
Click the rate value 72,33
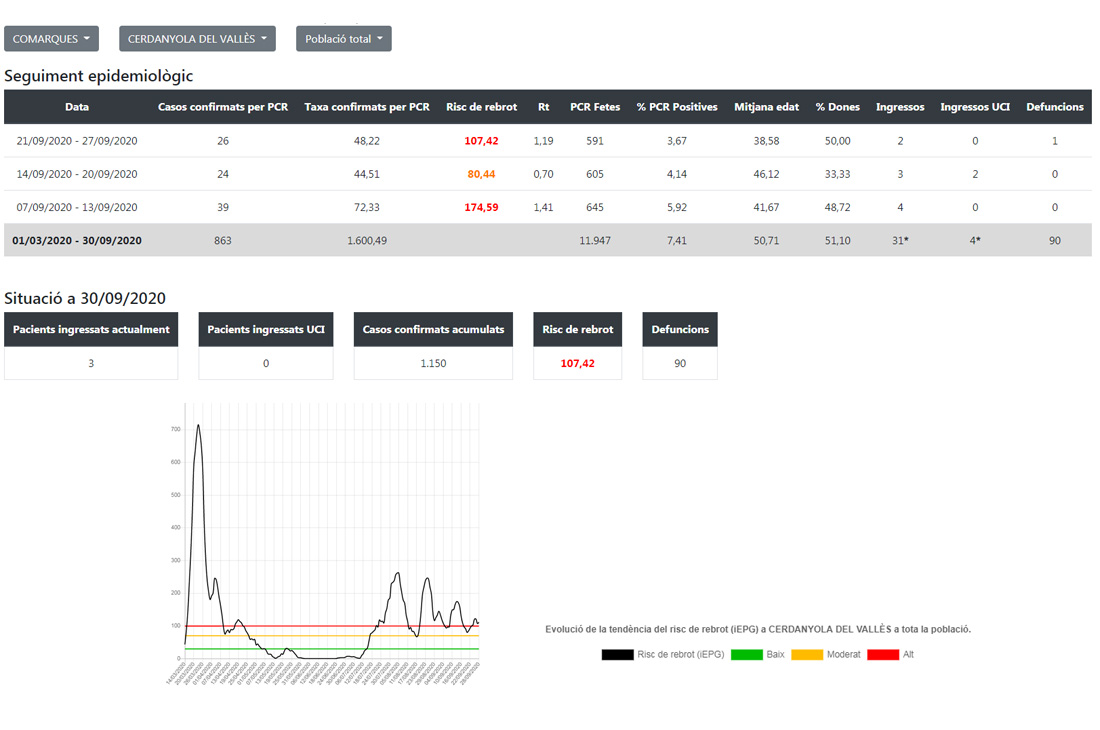pos(367,208)
